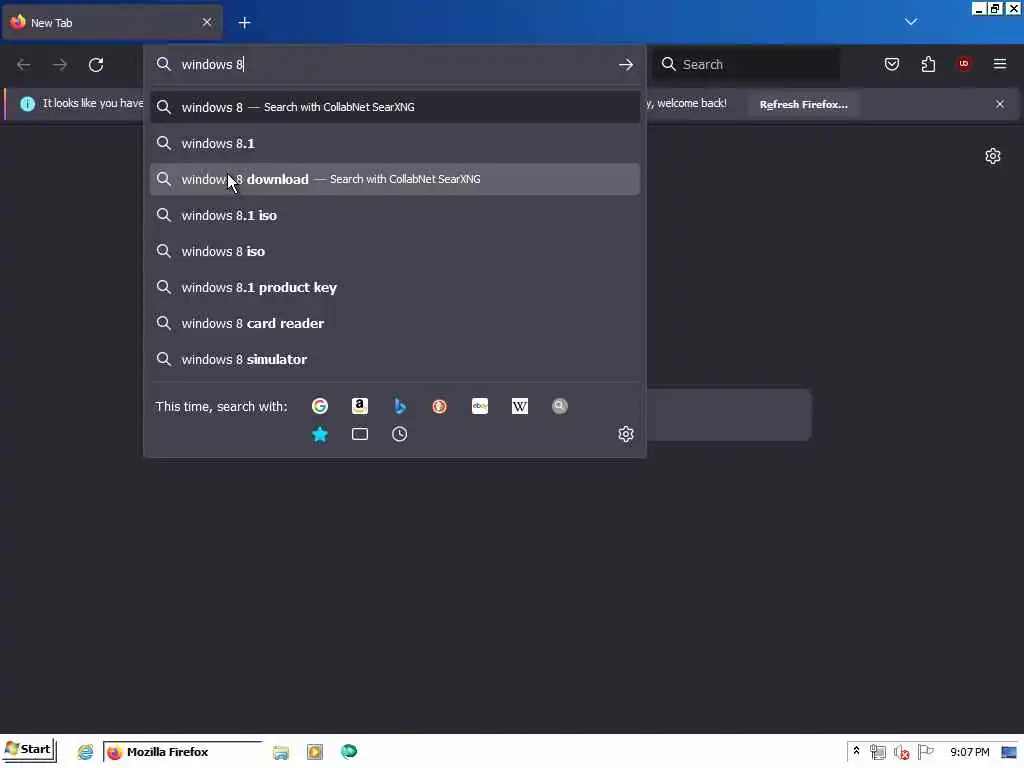Launch Internet Explorer from taskbar
Screen dimensions: 1024x768
[x=85, y=752]
